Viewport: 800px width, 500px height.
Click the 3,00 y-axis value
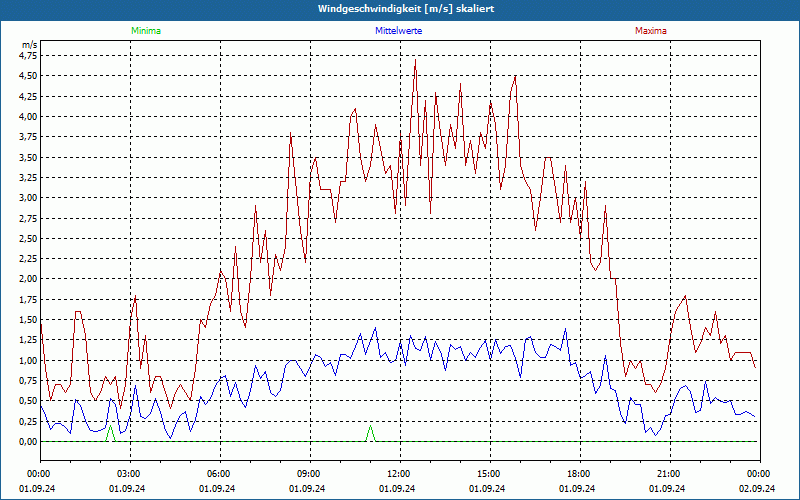(28, 197)
